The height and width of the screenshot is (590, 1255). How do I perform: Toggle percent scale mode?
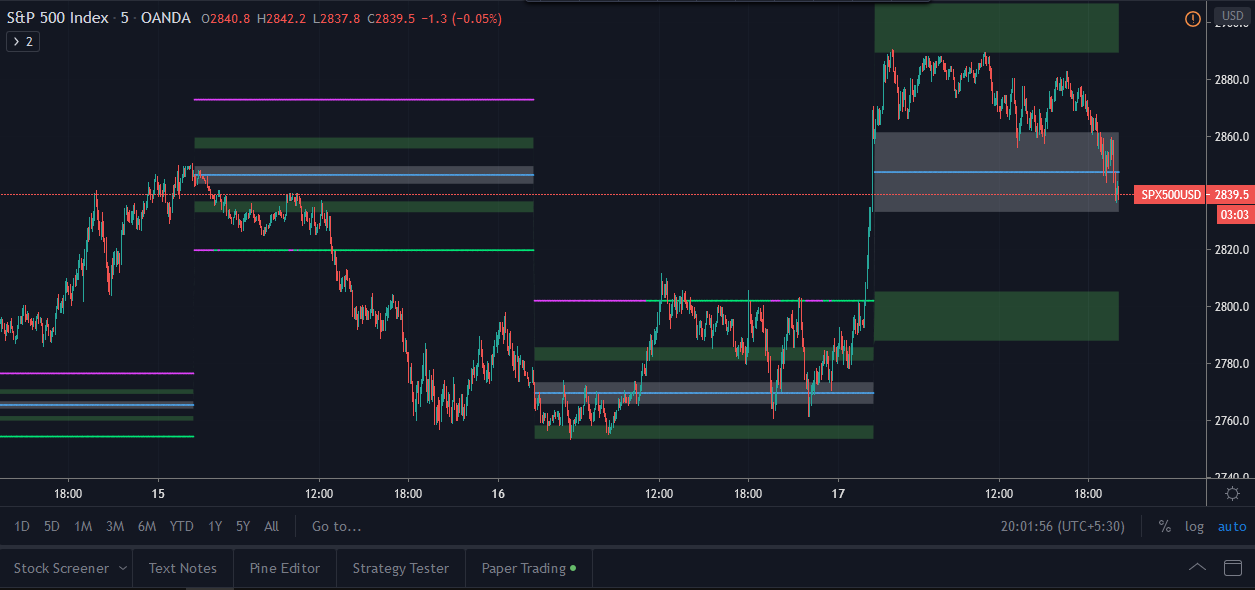coord(1165,526)
